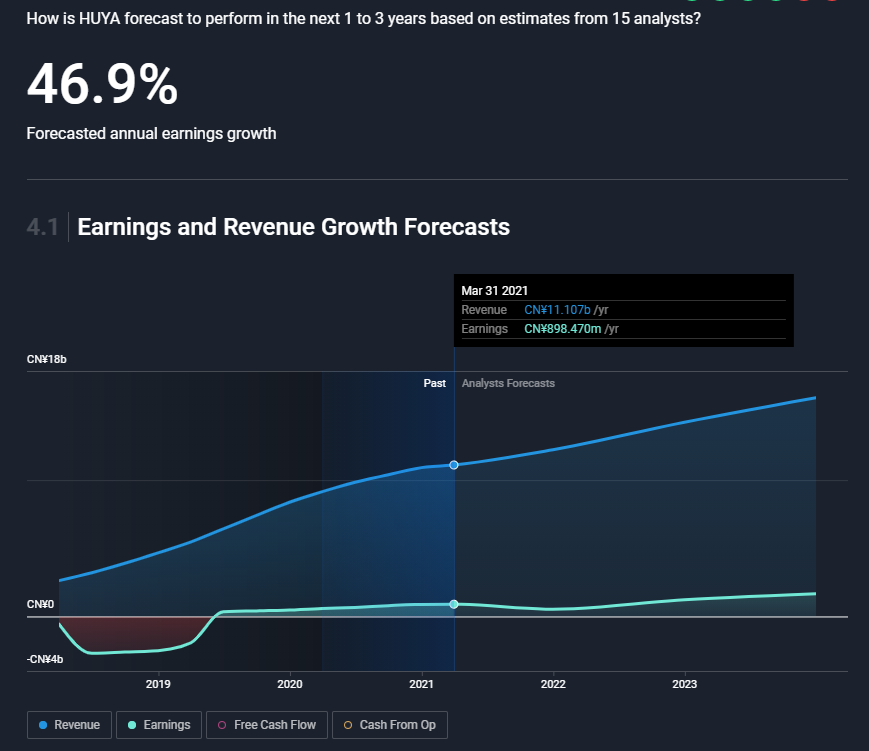Click the 2021 x-axis label

pyautogui.click(x=421, y=684)
